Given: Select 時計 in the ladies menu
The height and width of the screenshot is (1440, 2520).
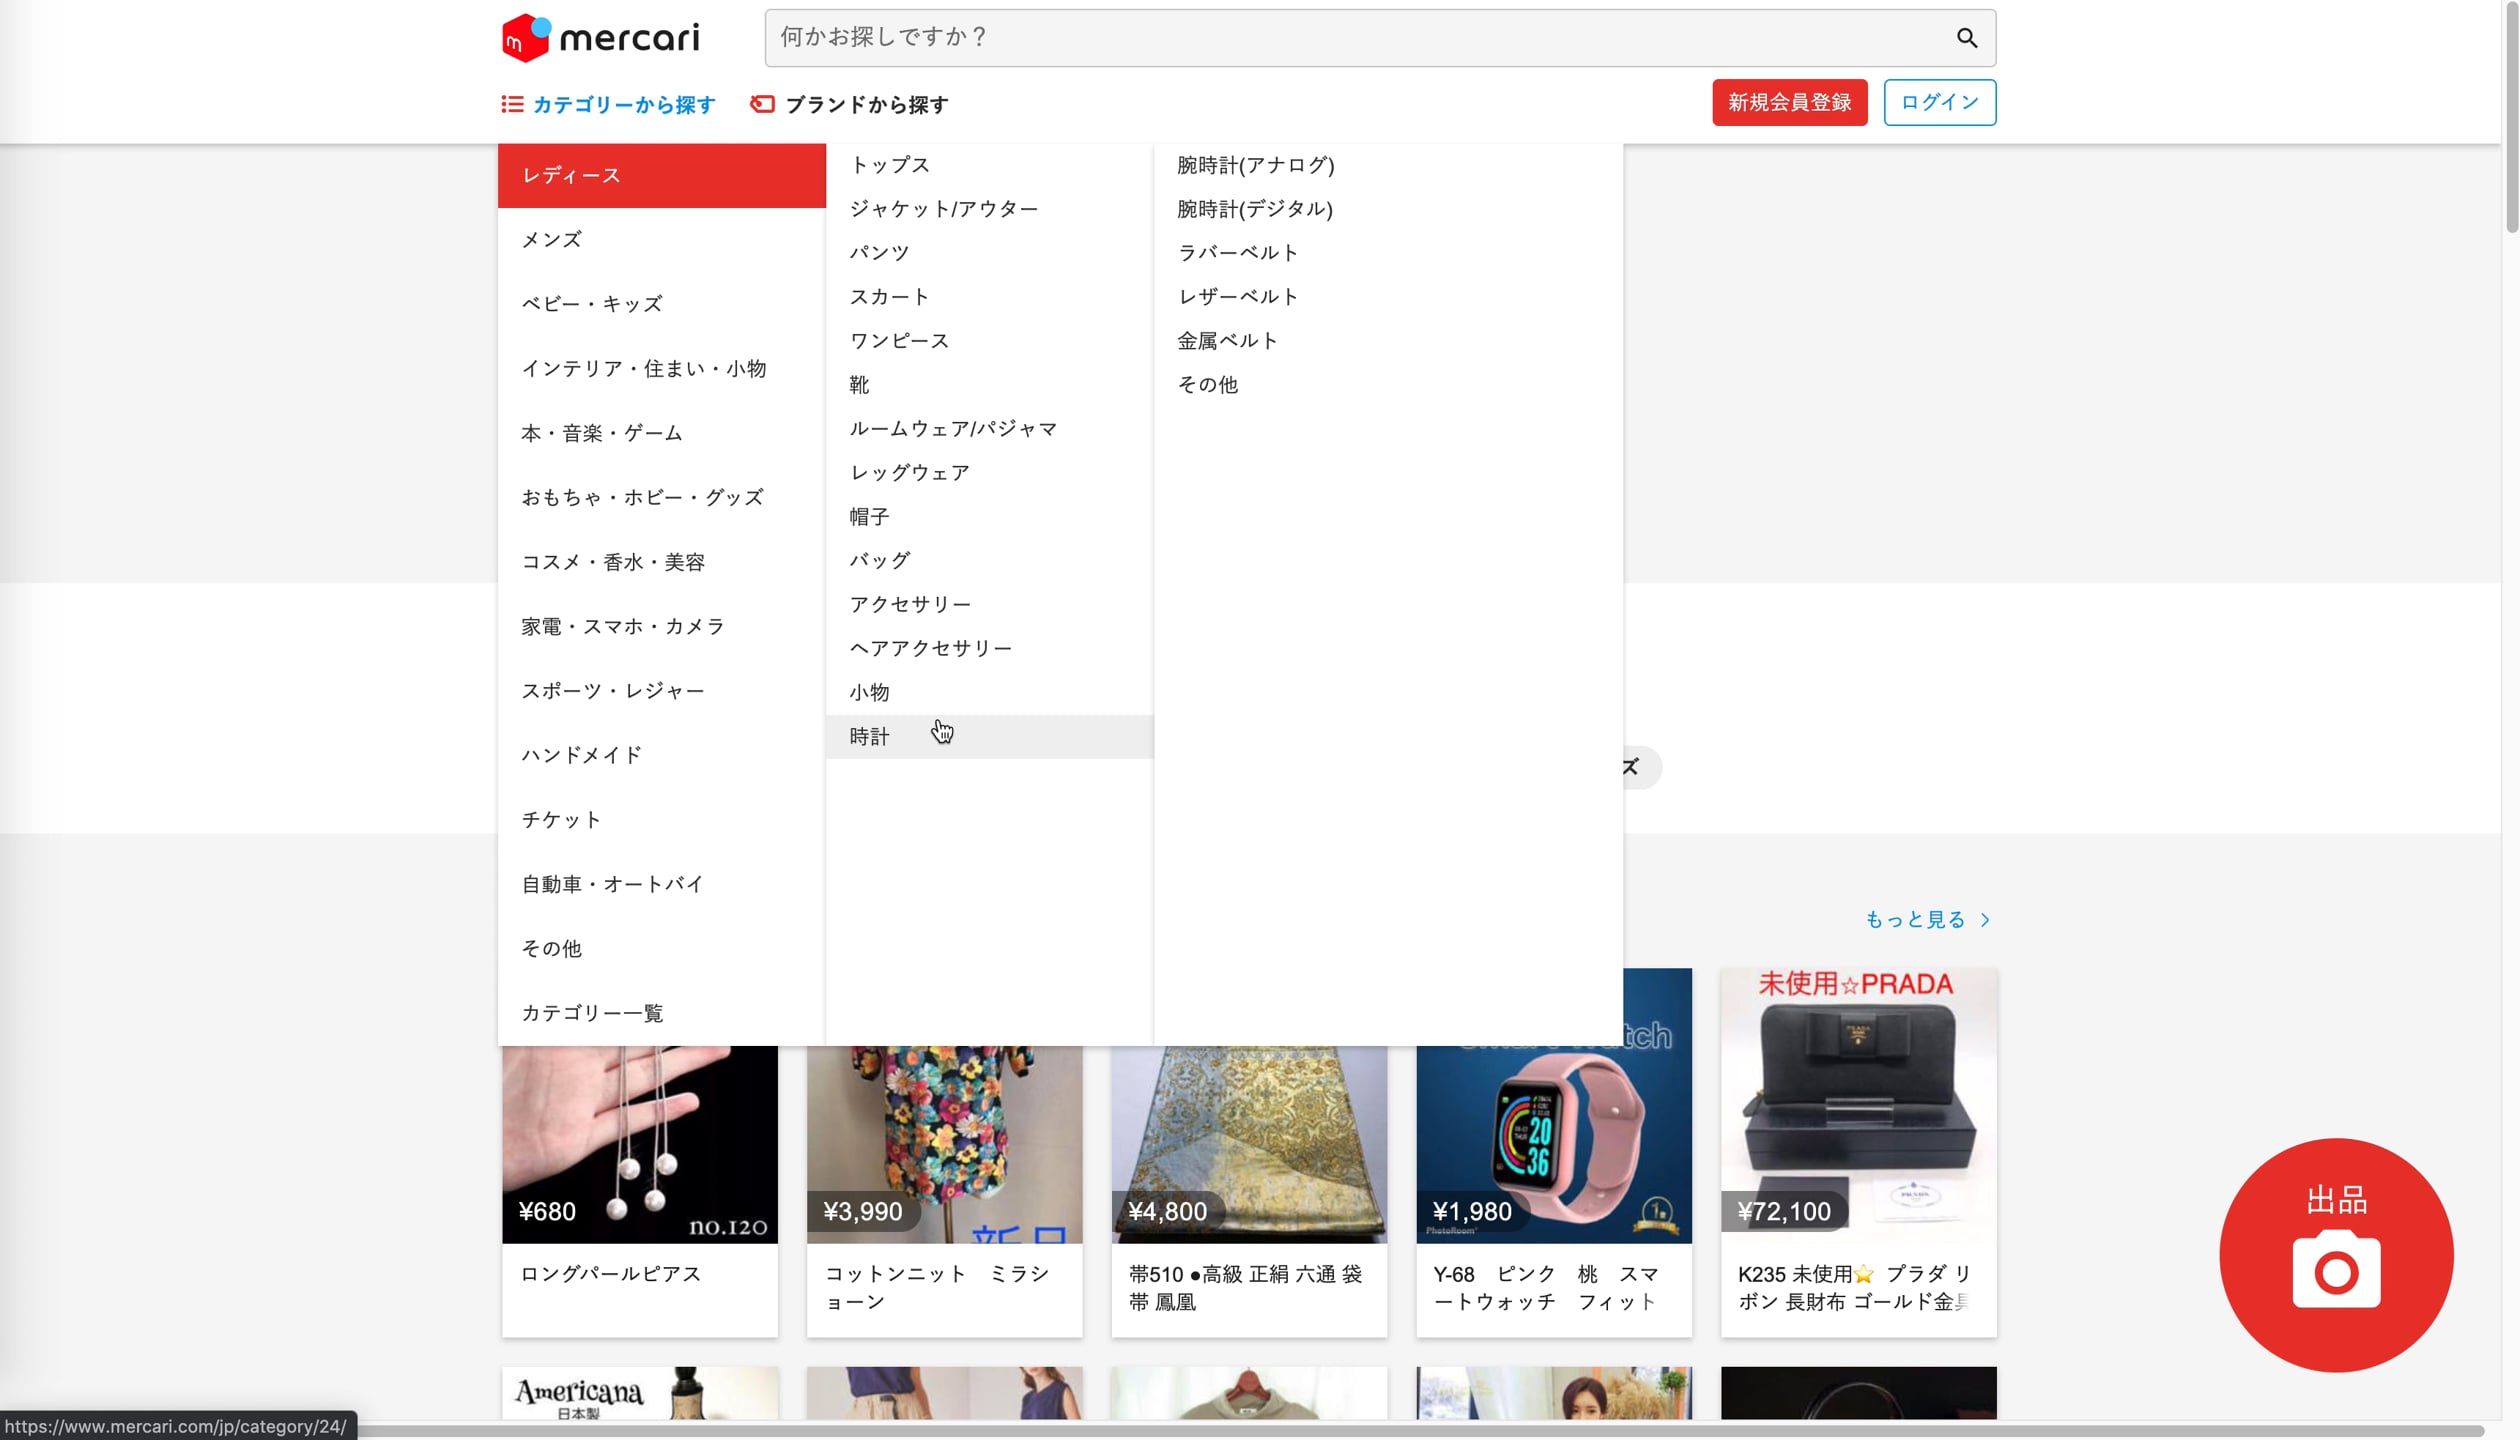Looking at the screenshot, I should coord(869,737).
